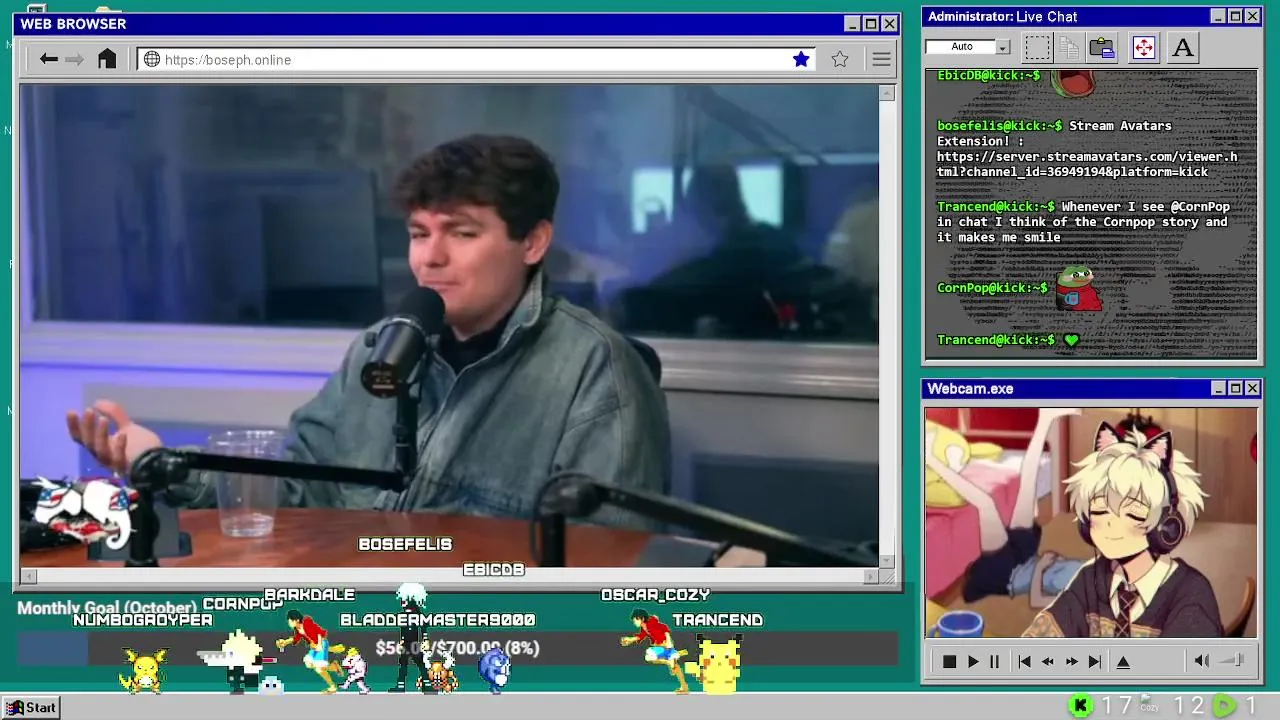This screenshot has width=1280, height=720.
Task: Click the CornPop@kick username in chat
Action: (992, 288)
